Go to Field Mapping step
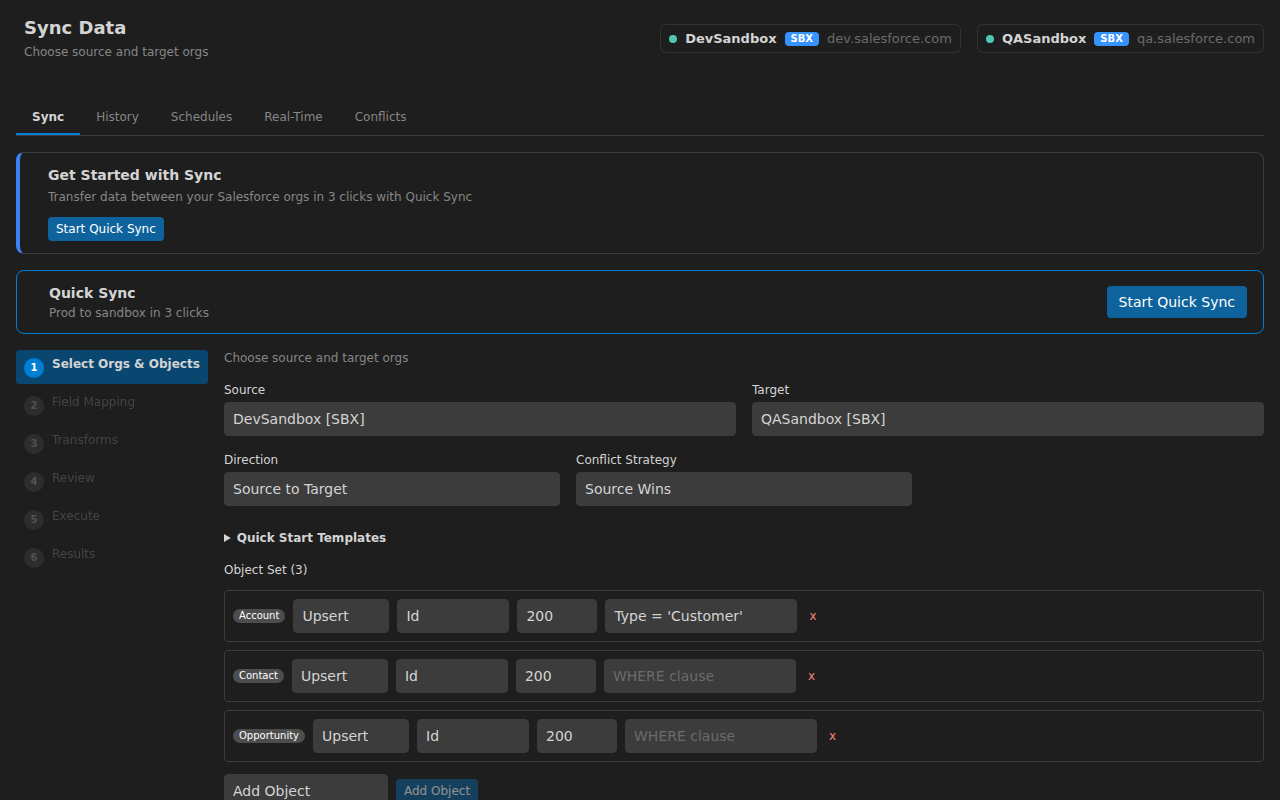The width and height of the screenshot is (1280, 800). tap(112, 405)
